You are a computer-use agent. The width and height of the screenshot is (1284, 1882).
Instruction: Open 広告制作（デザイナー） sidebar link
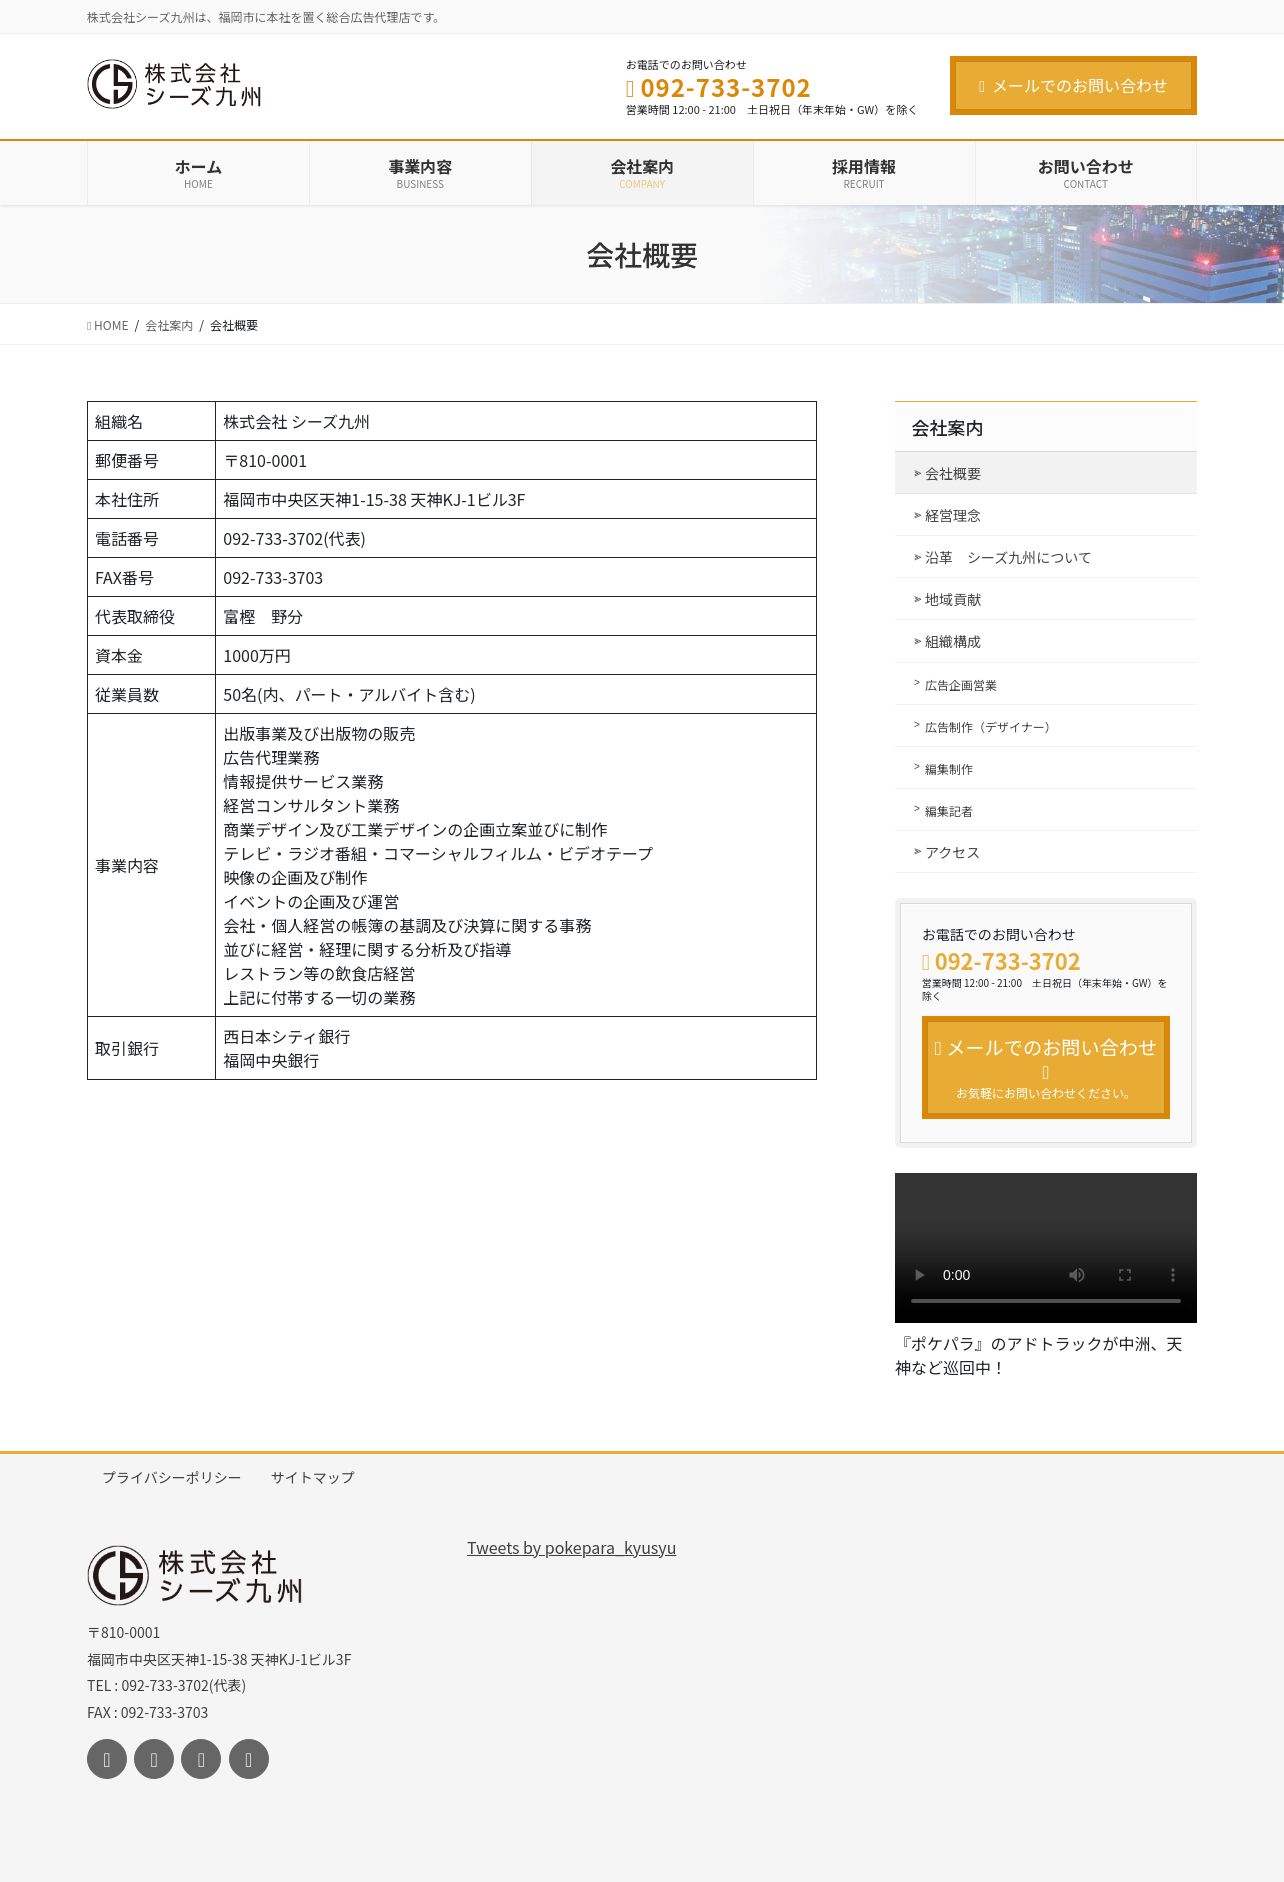coord(1046,726)
